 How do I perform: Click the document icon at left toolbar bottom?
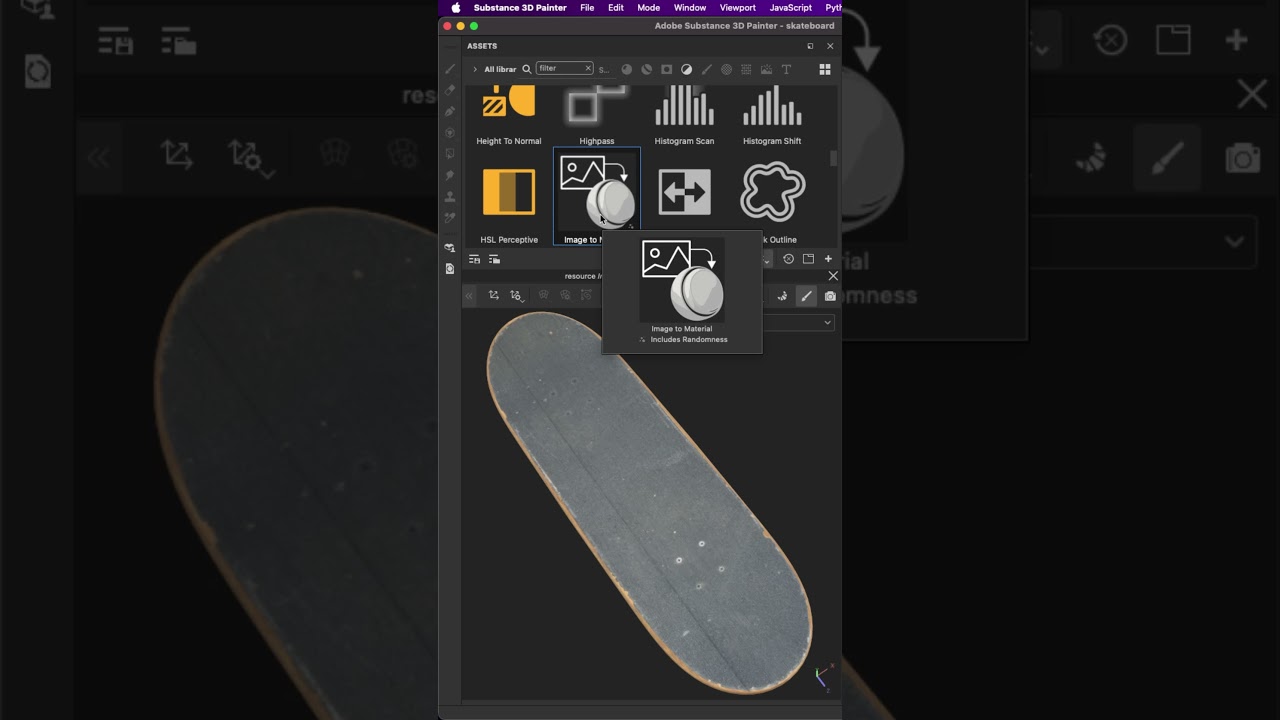click(x=450, y=269)
